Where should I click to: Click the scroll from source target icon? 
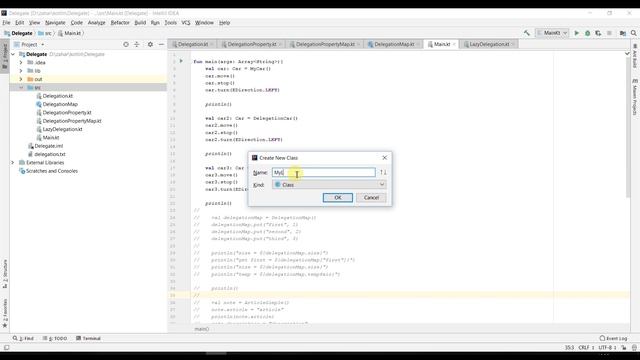click(x=126, y=44)
